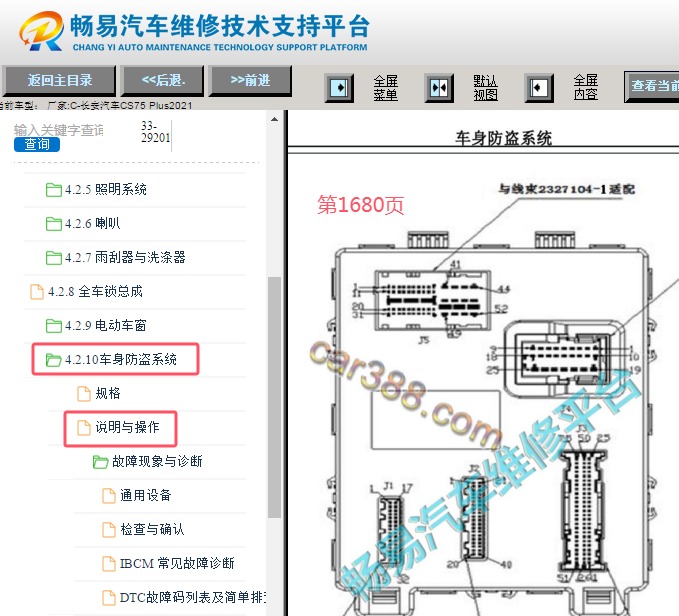Image resolution: width=679 pixels, height=616 pixels.
Task: Open the 通用设备 page
Action: click(x=146, y=496)
